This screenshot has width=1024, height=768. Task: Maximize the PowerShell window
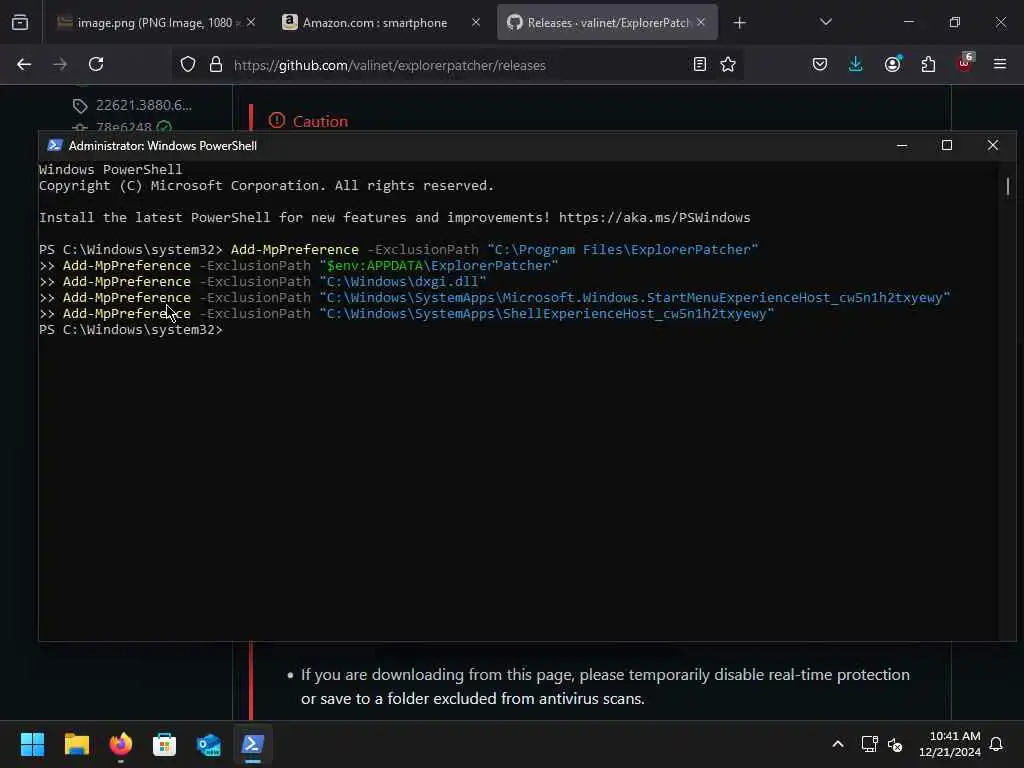947,146
